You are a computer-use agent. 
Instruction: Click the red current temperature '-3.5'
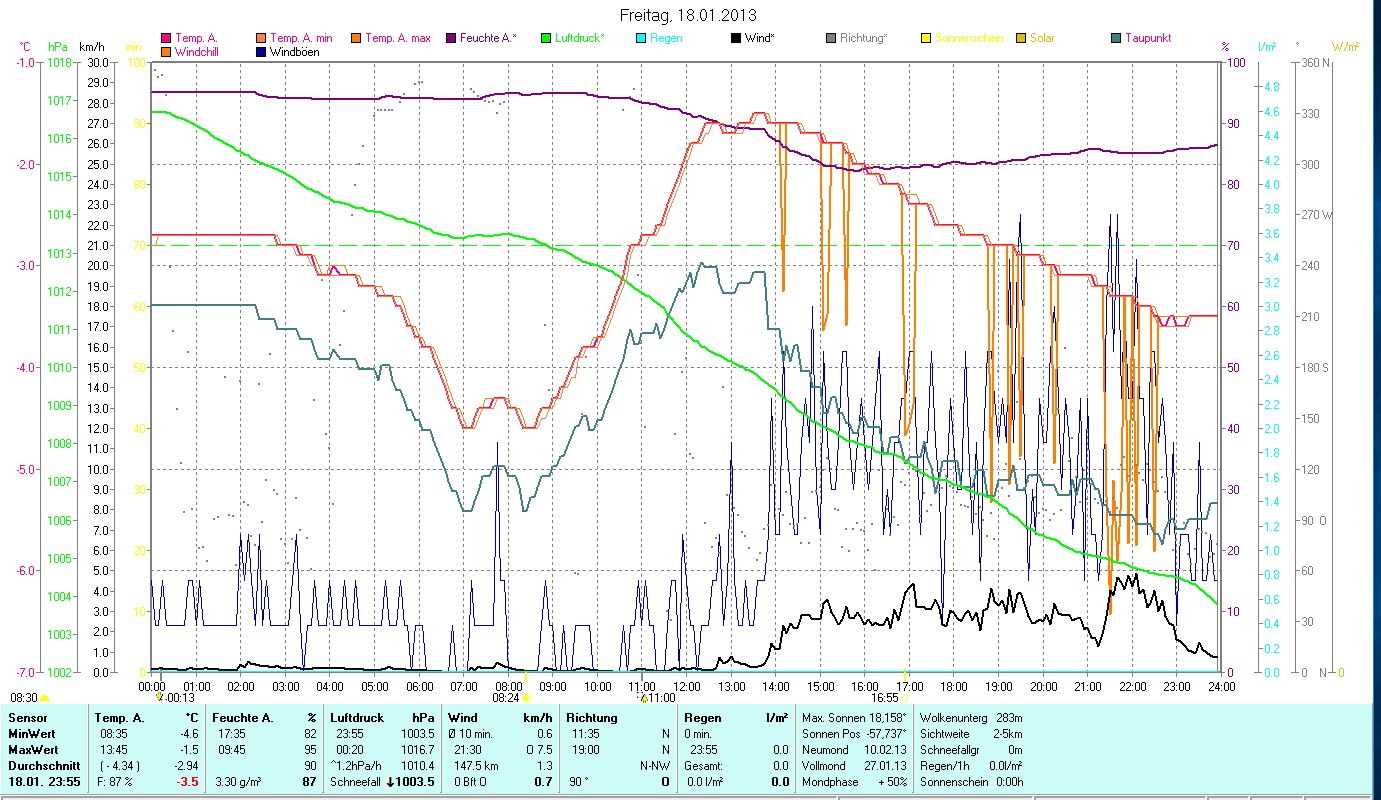click(x=188, y=781)
